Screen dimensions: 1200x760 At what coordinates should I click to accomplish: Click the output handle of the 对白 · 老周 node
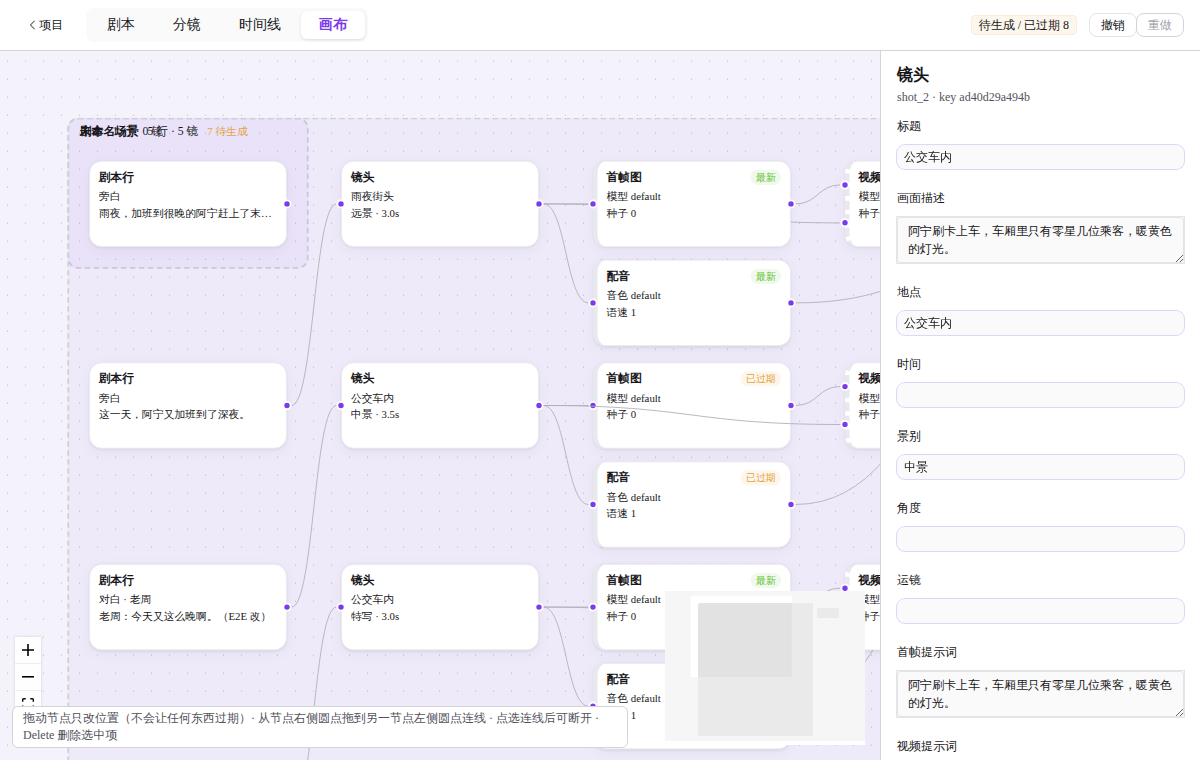287,607
